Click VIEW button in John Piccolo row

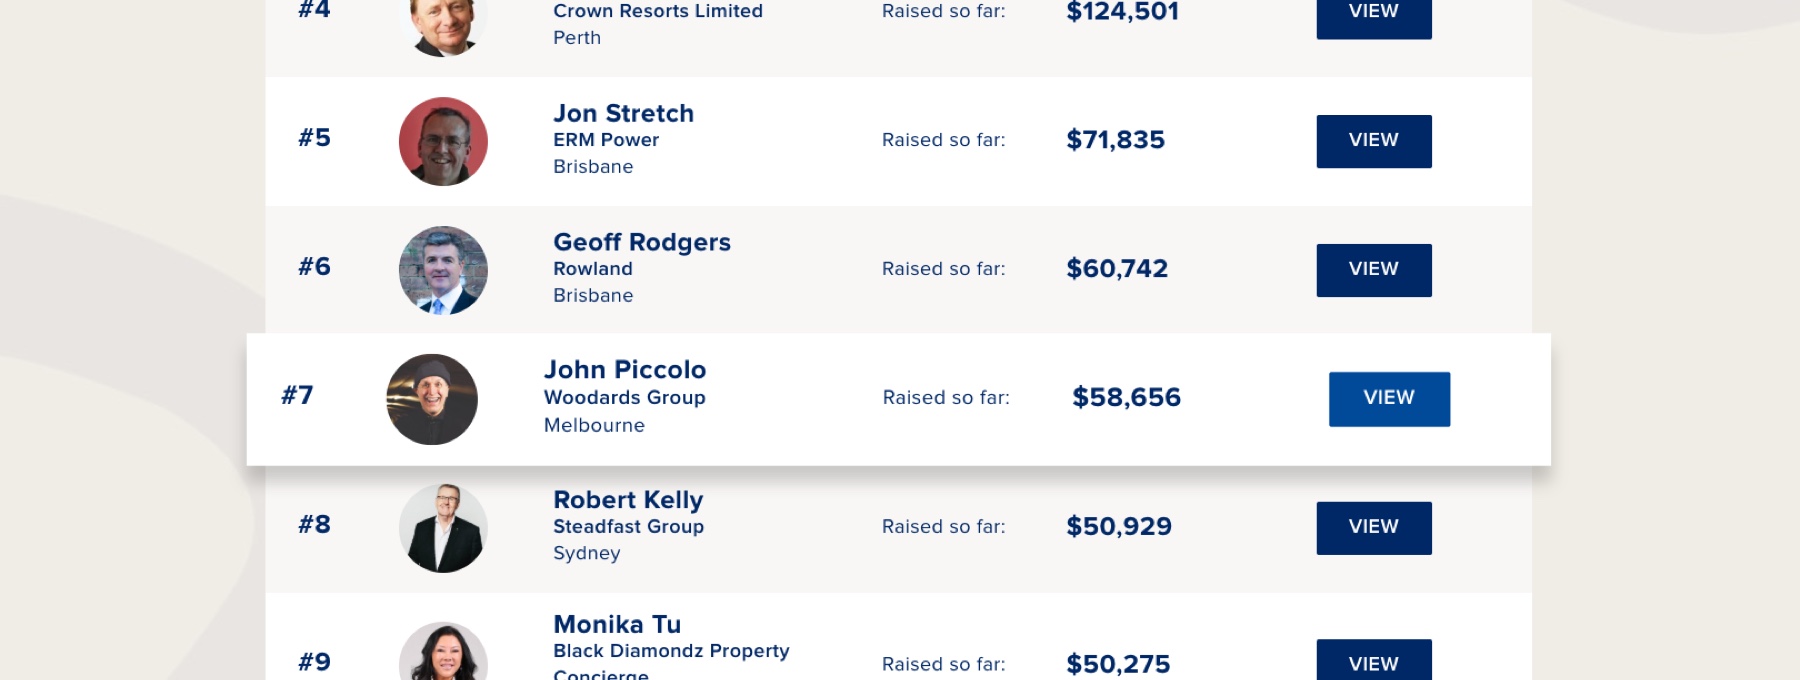click(1389, 399)
